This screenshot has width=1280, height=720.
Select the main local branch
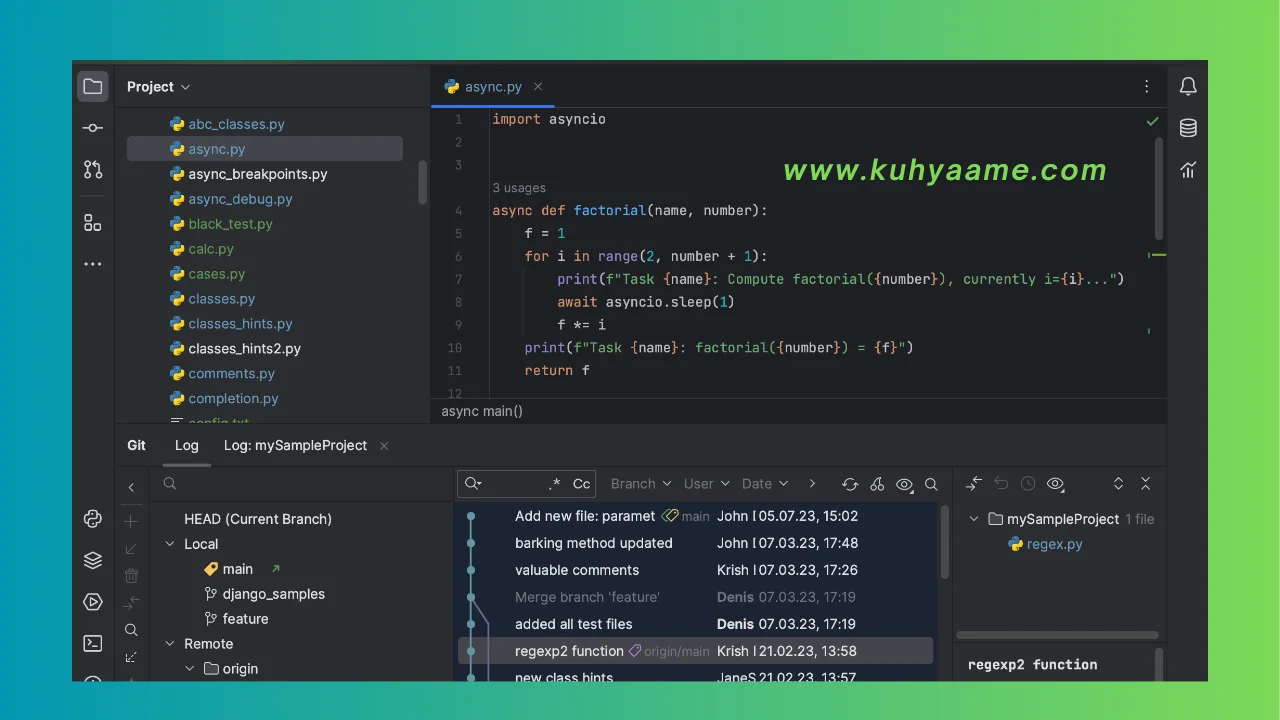pos(237,569)
